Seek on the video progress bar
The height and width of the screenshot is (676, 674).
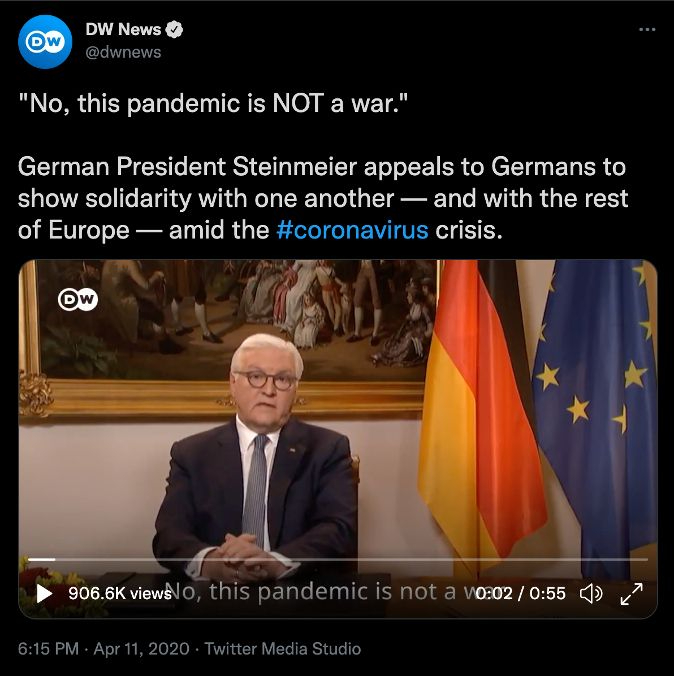(x=338, y=559)
